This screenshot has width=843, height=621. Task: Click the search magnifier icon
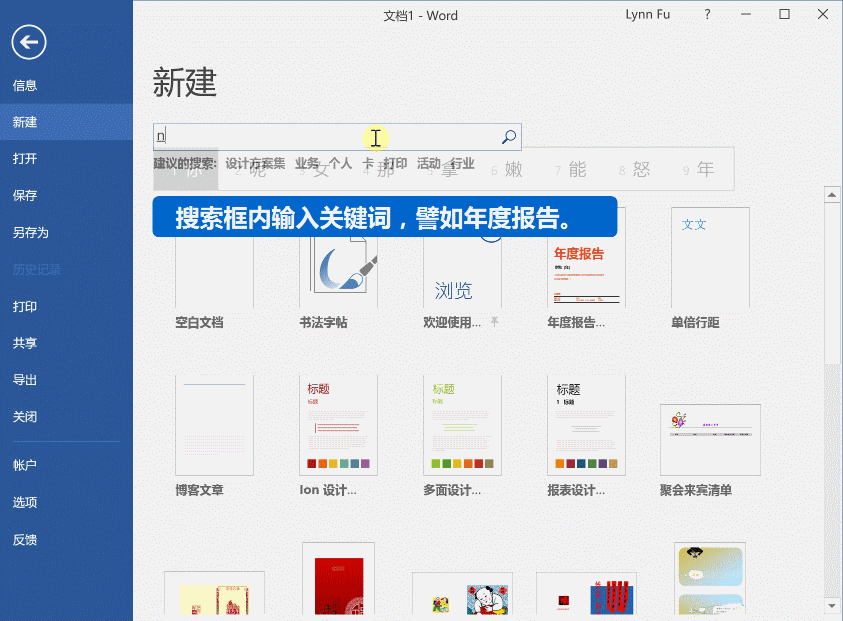point(508,136)
